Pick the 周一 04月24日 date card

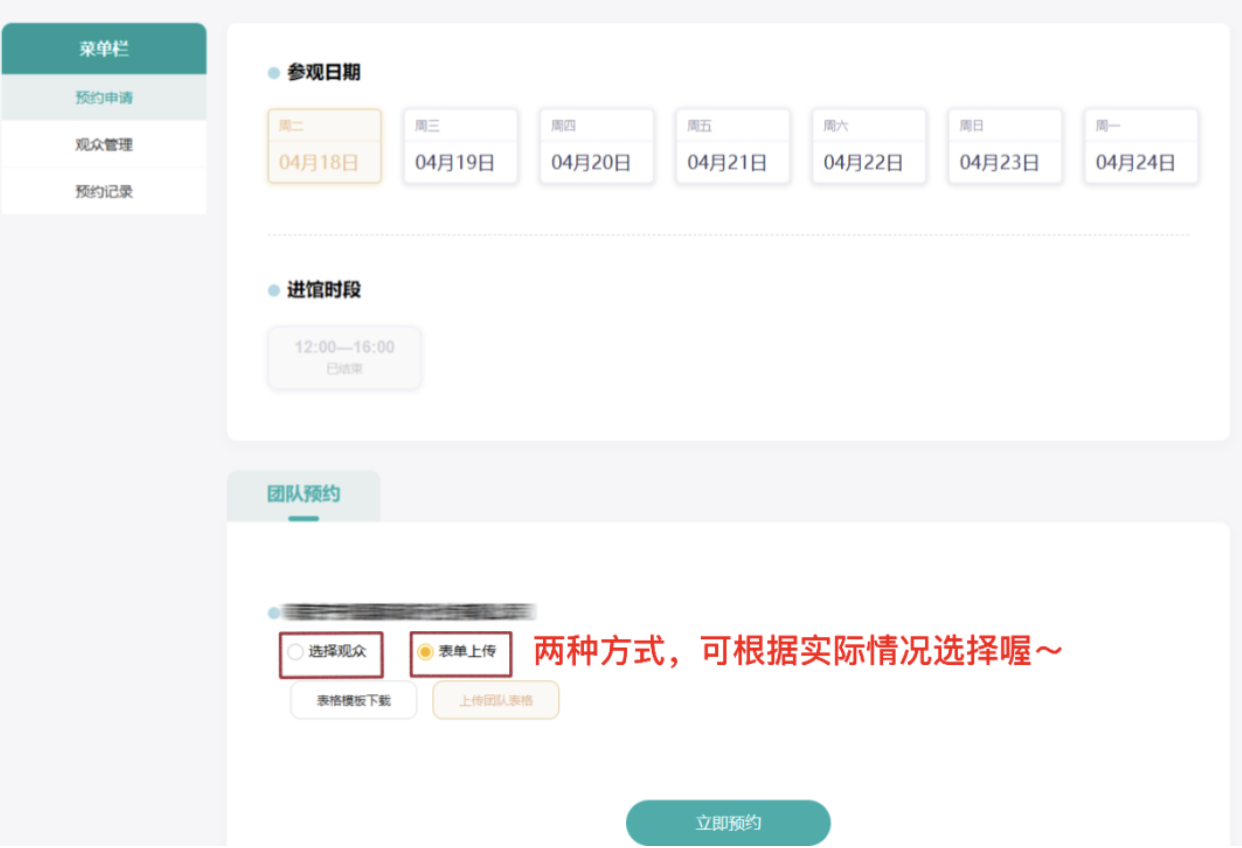(x=1140, y=146)
